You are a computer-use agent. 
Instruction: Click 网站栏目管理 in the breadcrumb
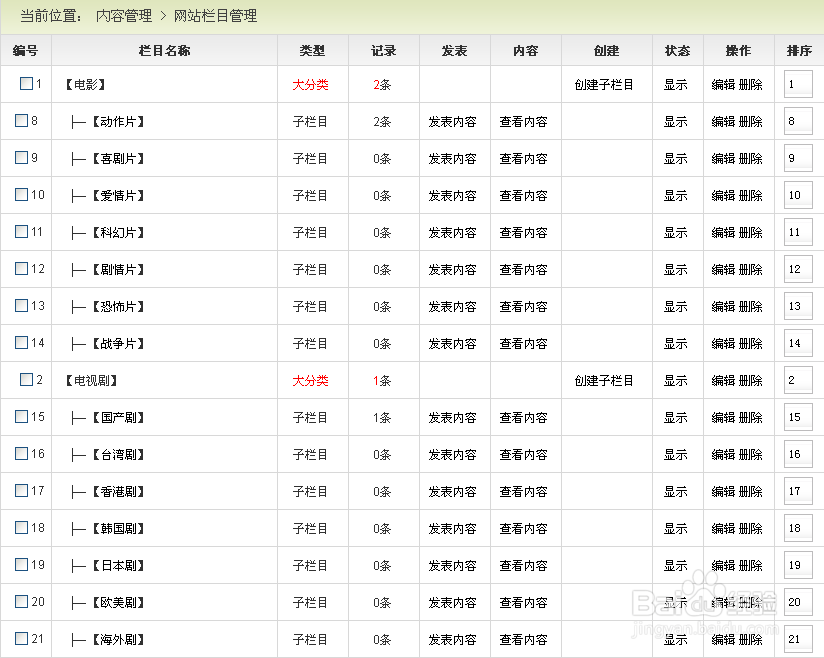click(215, 16)
